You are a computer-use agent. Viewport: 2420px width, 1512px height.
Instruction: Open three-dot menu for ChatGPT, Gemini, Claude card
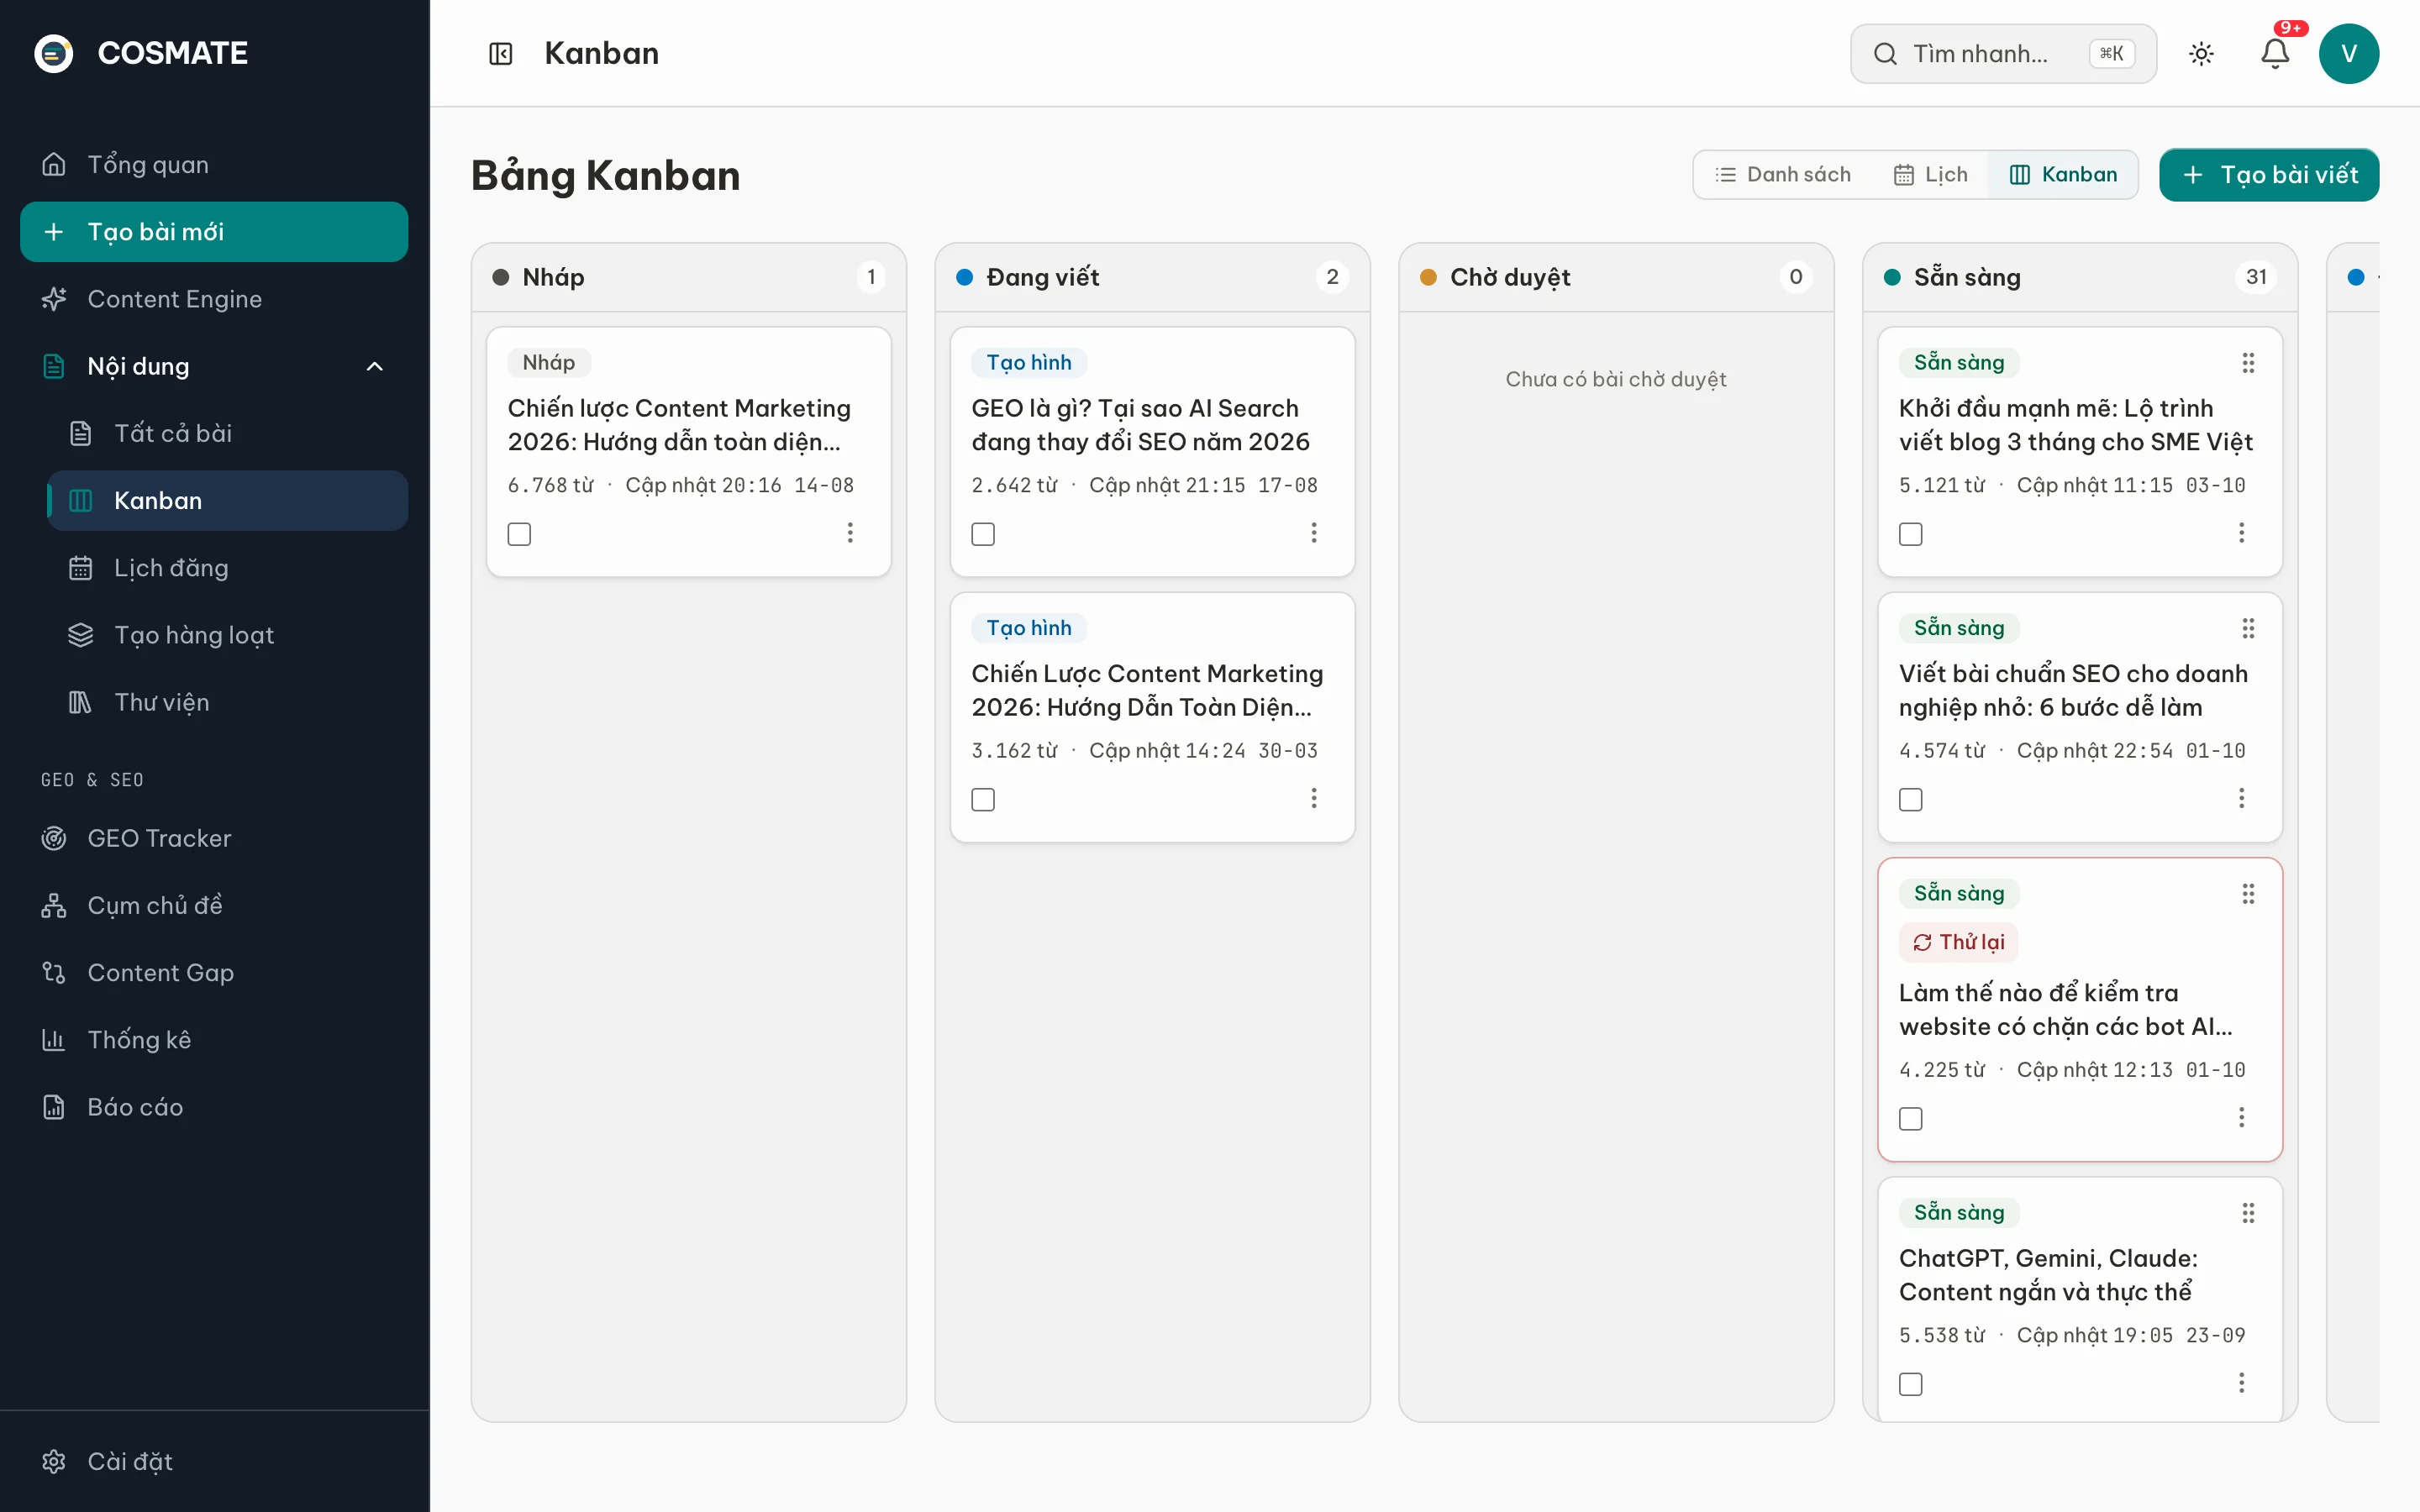click(2241, 1383)
